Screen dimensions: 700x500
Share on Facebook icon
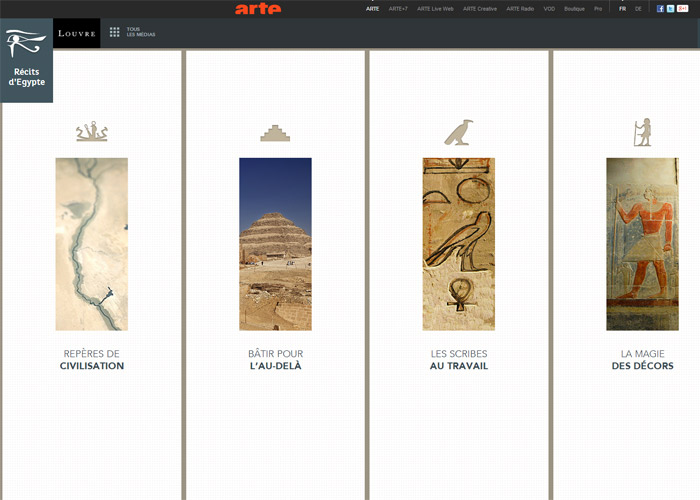click(x=660, y=8)
